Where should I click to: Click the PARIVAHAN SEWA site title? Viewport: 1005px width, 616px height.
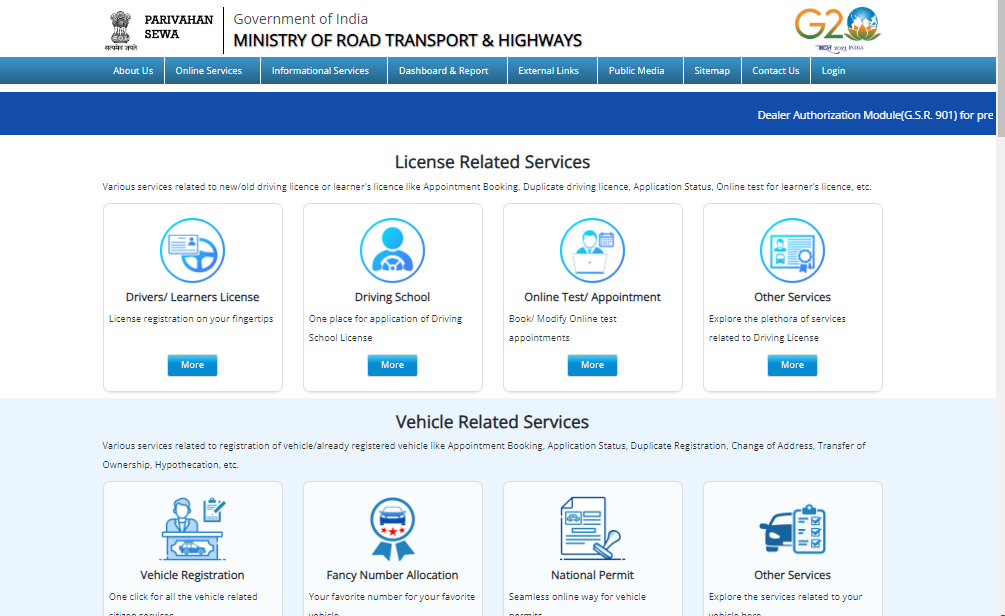point(179,27)
